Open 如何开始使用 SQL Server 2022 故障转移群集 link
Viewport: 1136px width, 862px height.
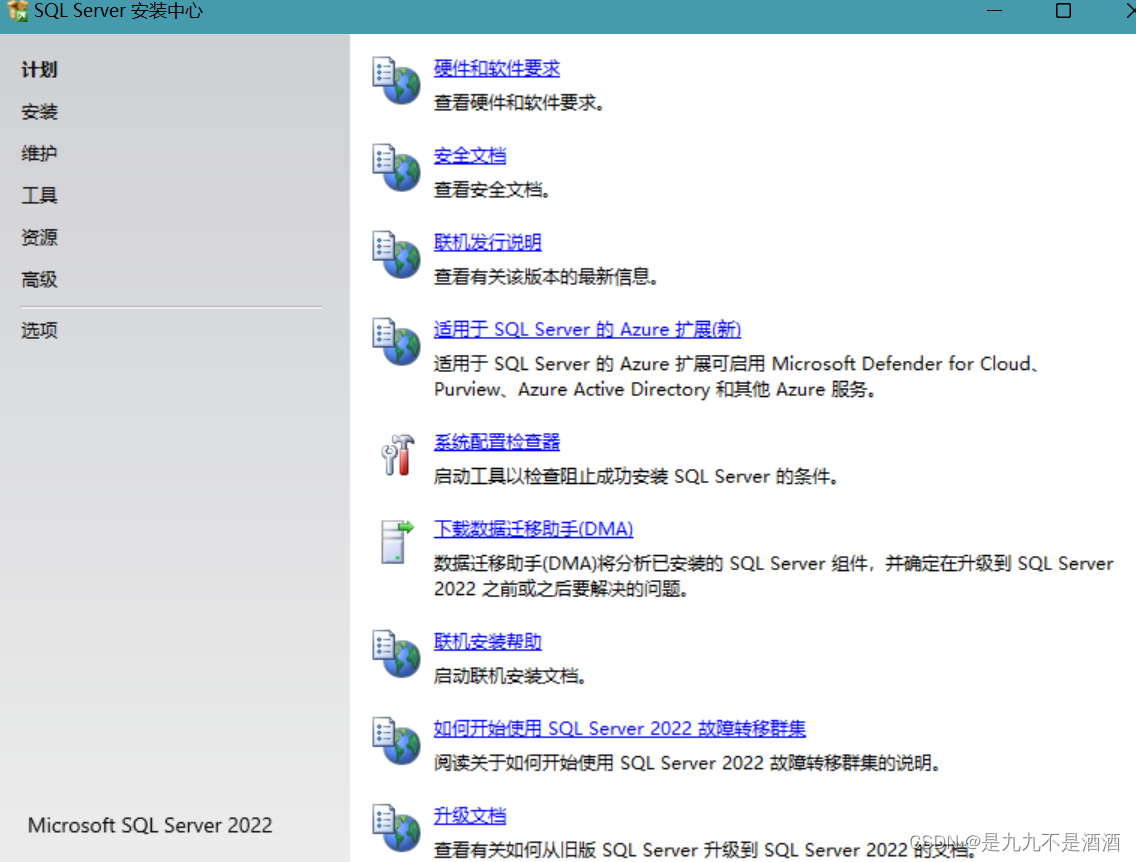[x=619, y=728]
